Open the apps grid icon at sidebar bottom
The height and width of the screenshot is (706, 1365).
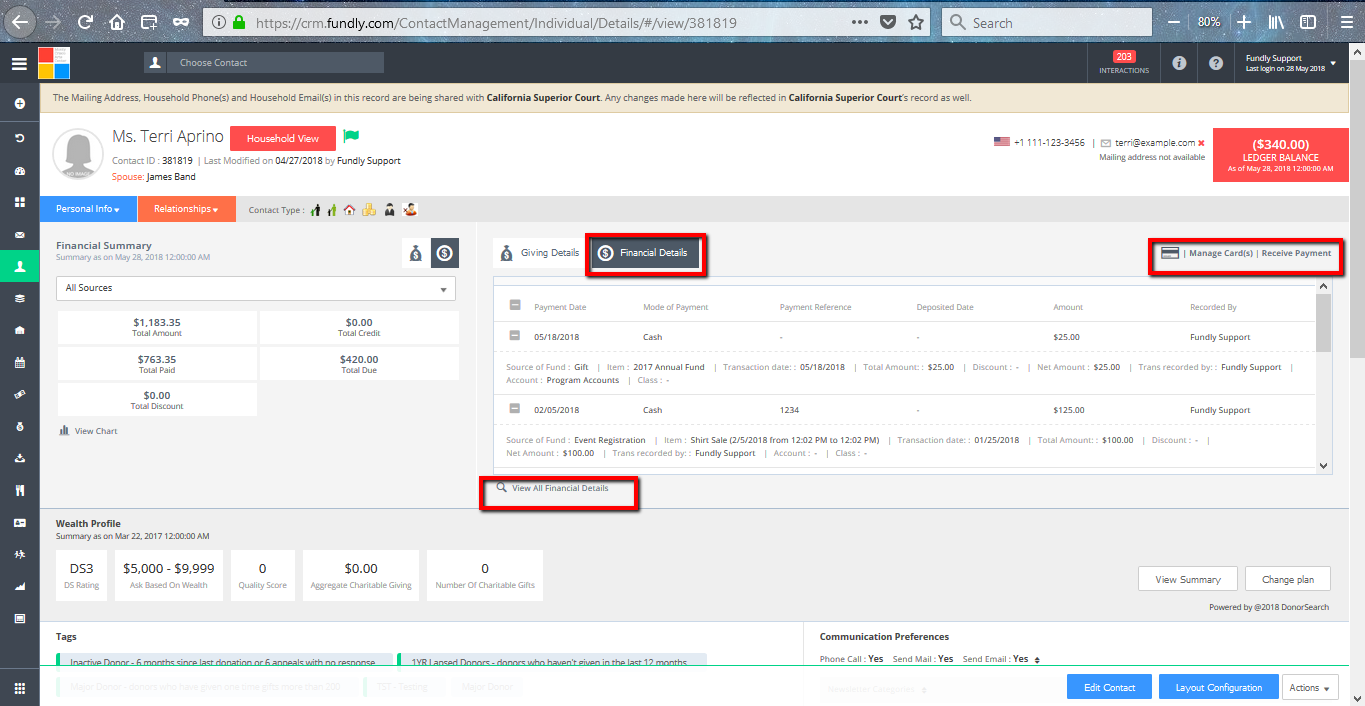(19, 688)
